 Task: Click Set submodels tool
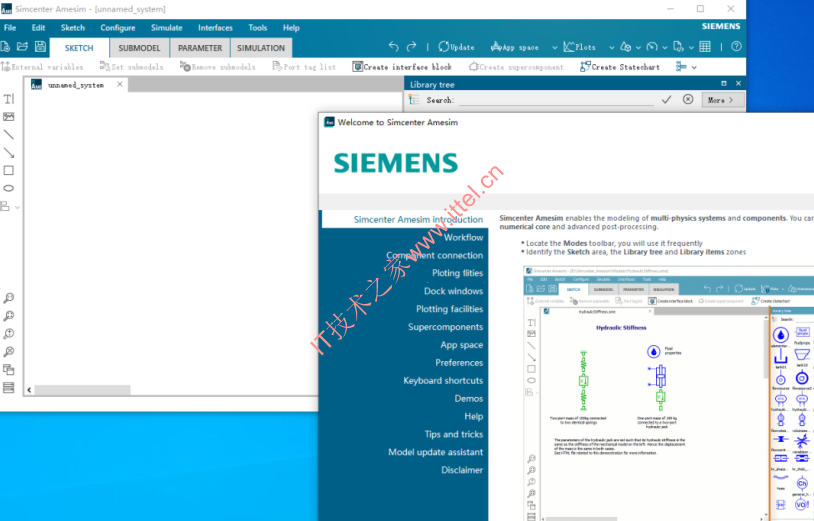(x=131, y=67)
